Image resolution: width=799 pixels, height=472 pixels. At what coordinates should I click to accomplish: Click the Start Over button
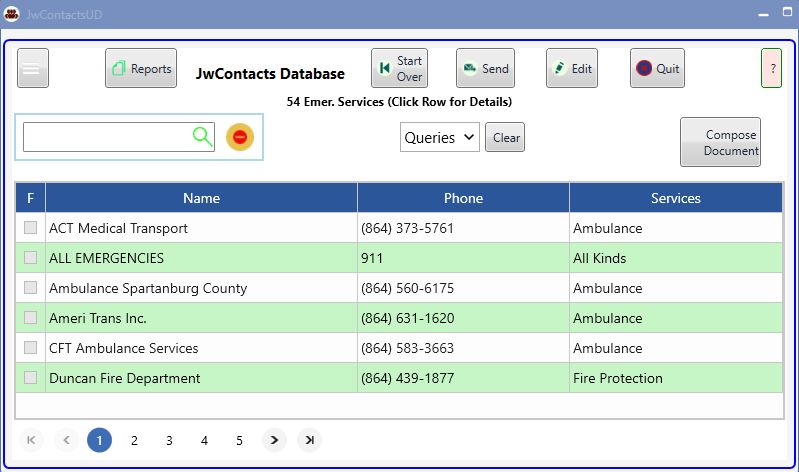(400, 68)
